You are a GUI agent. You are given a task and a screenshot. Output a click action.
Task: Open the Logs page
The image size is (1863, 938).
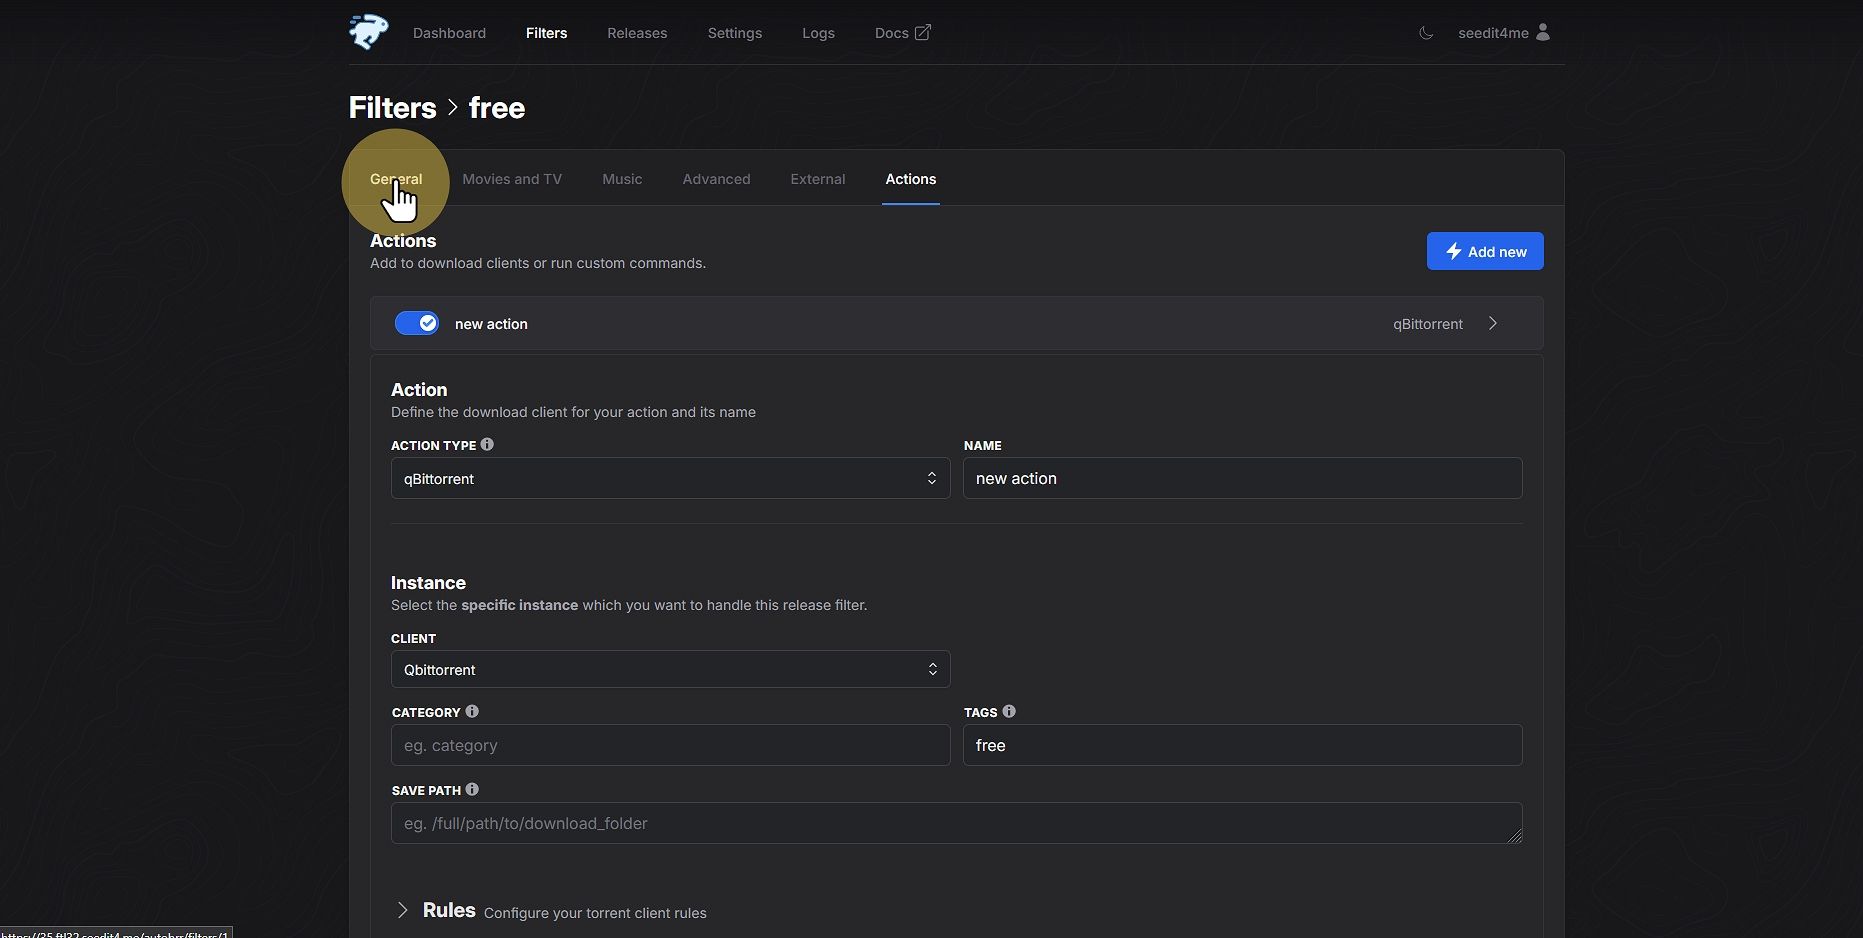818,33
